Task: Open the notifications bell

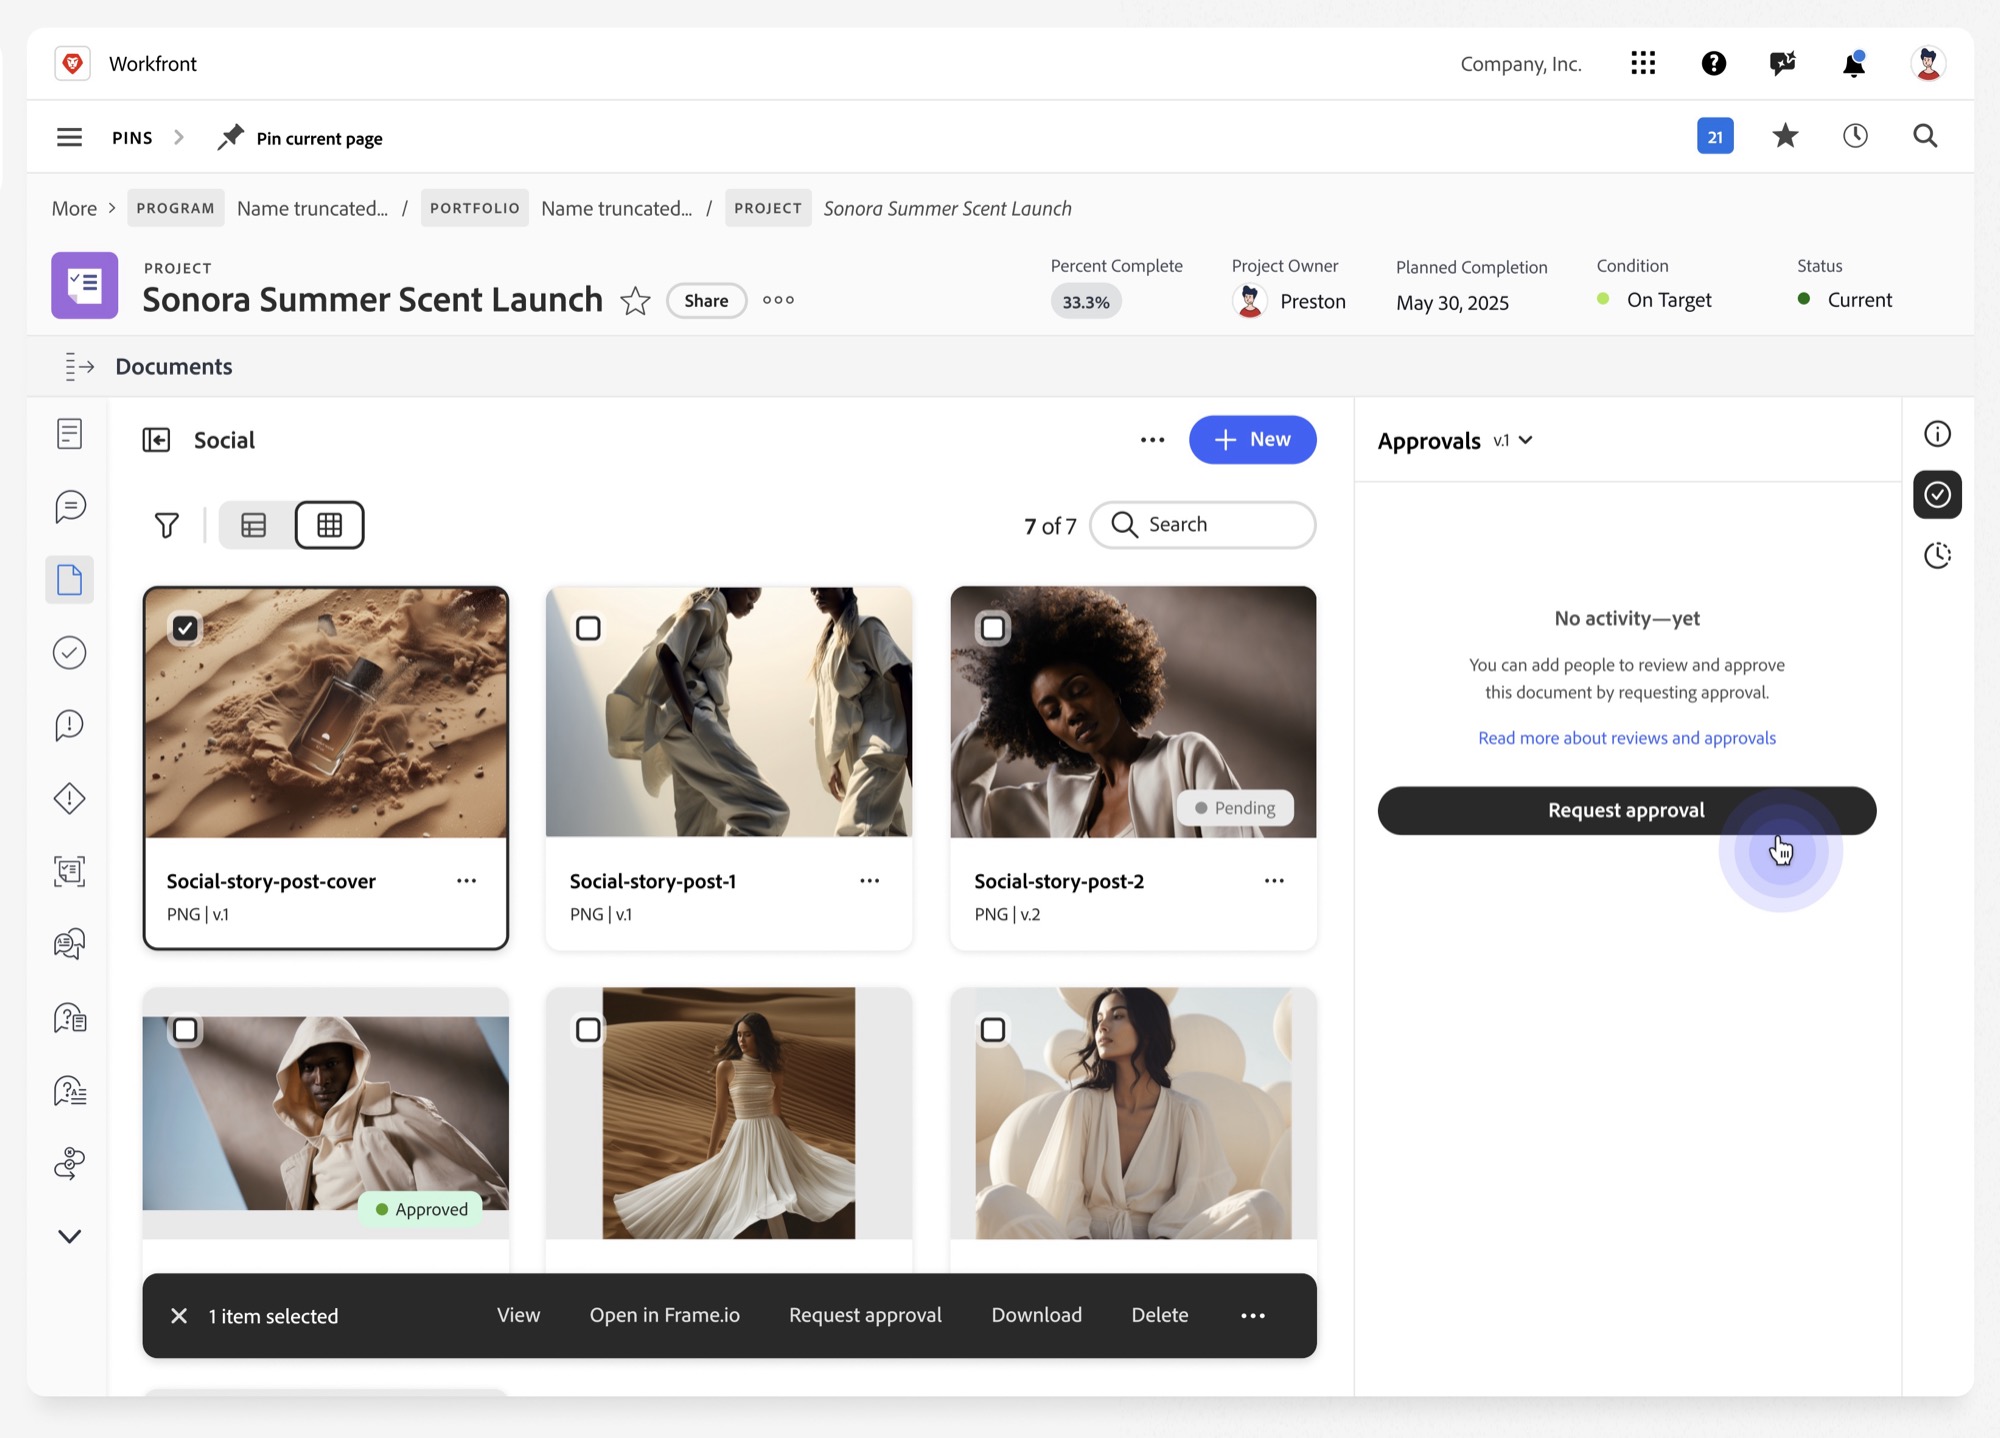Action: tap(1853, 64)
